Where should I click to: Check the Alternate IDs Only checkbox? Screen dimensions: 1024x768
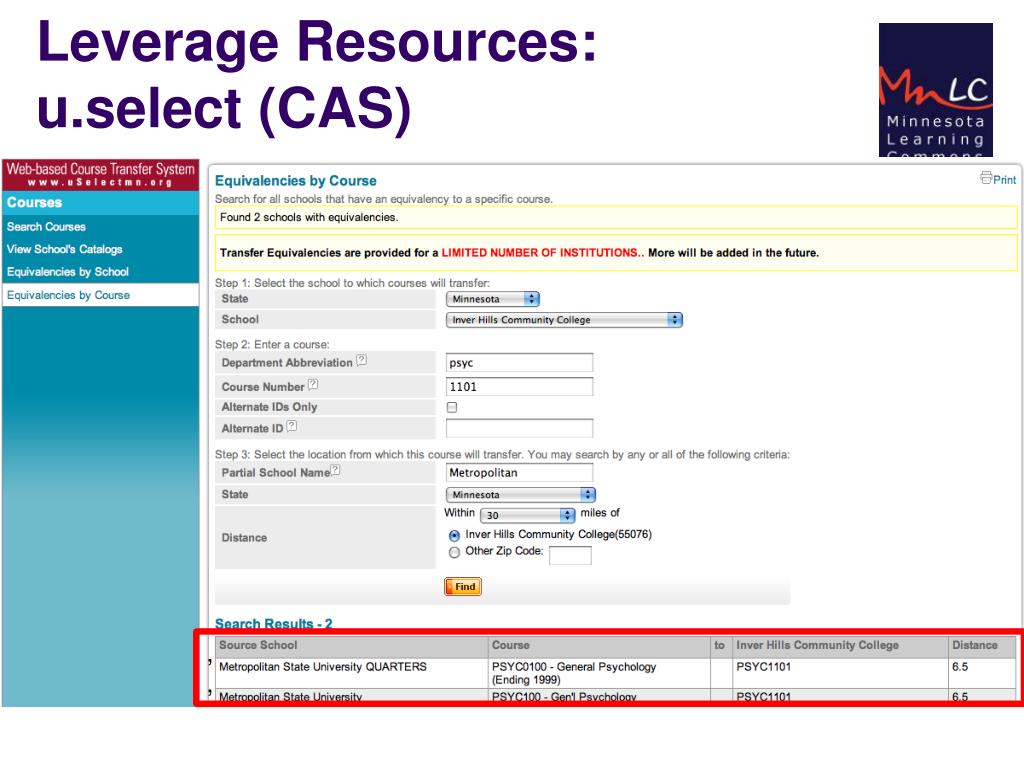pos(452,407)
